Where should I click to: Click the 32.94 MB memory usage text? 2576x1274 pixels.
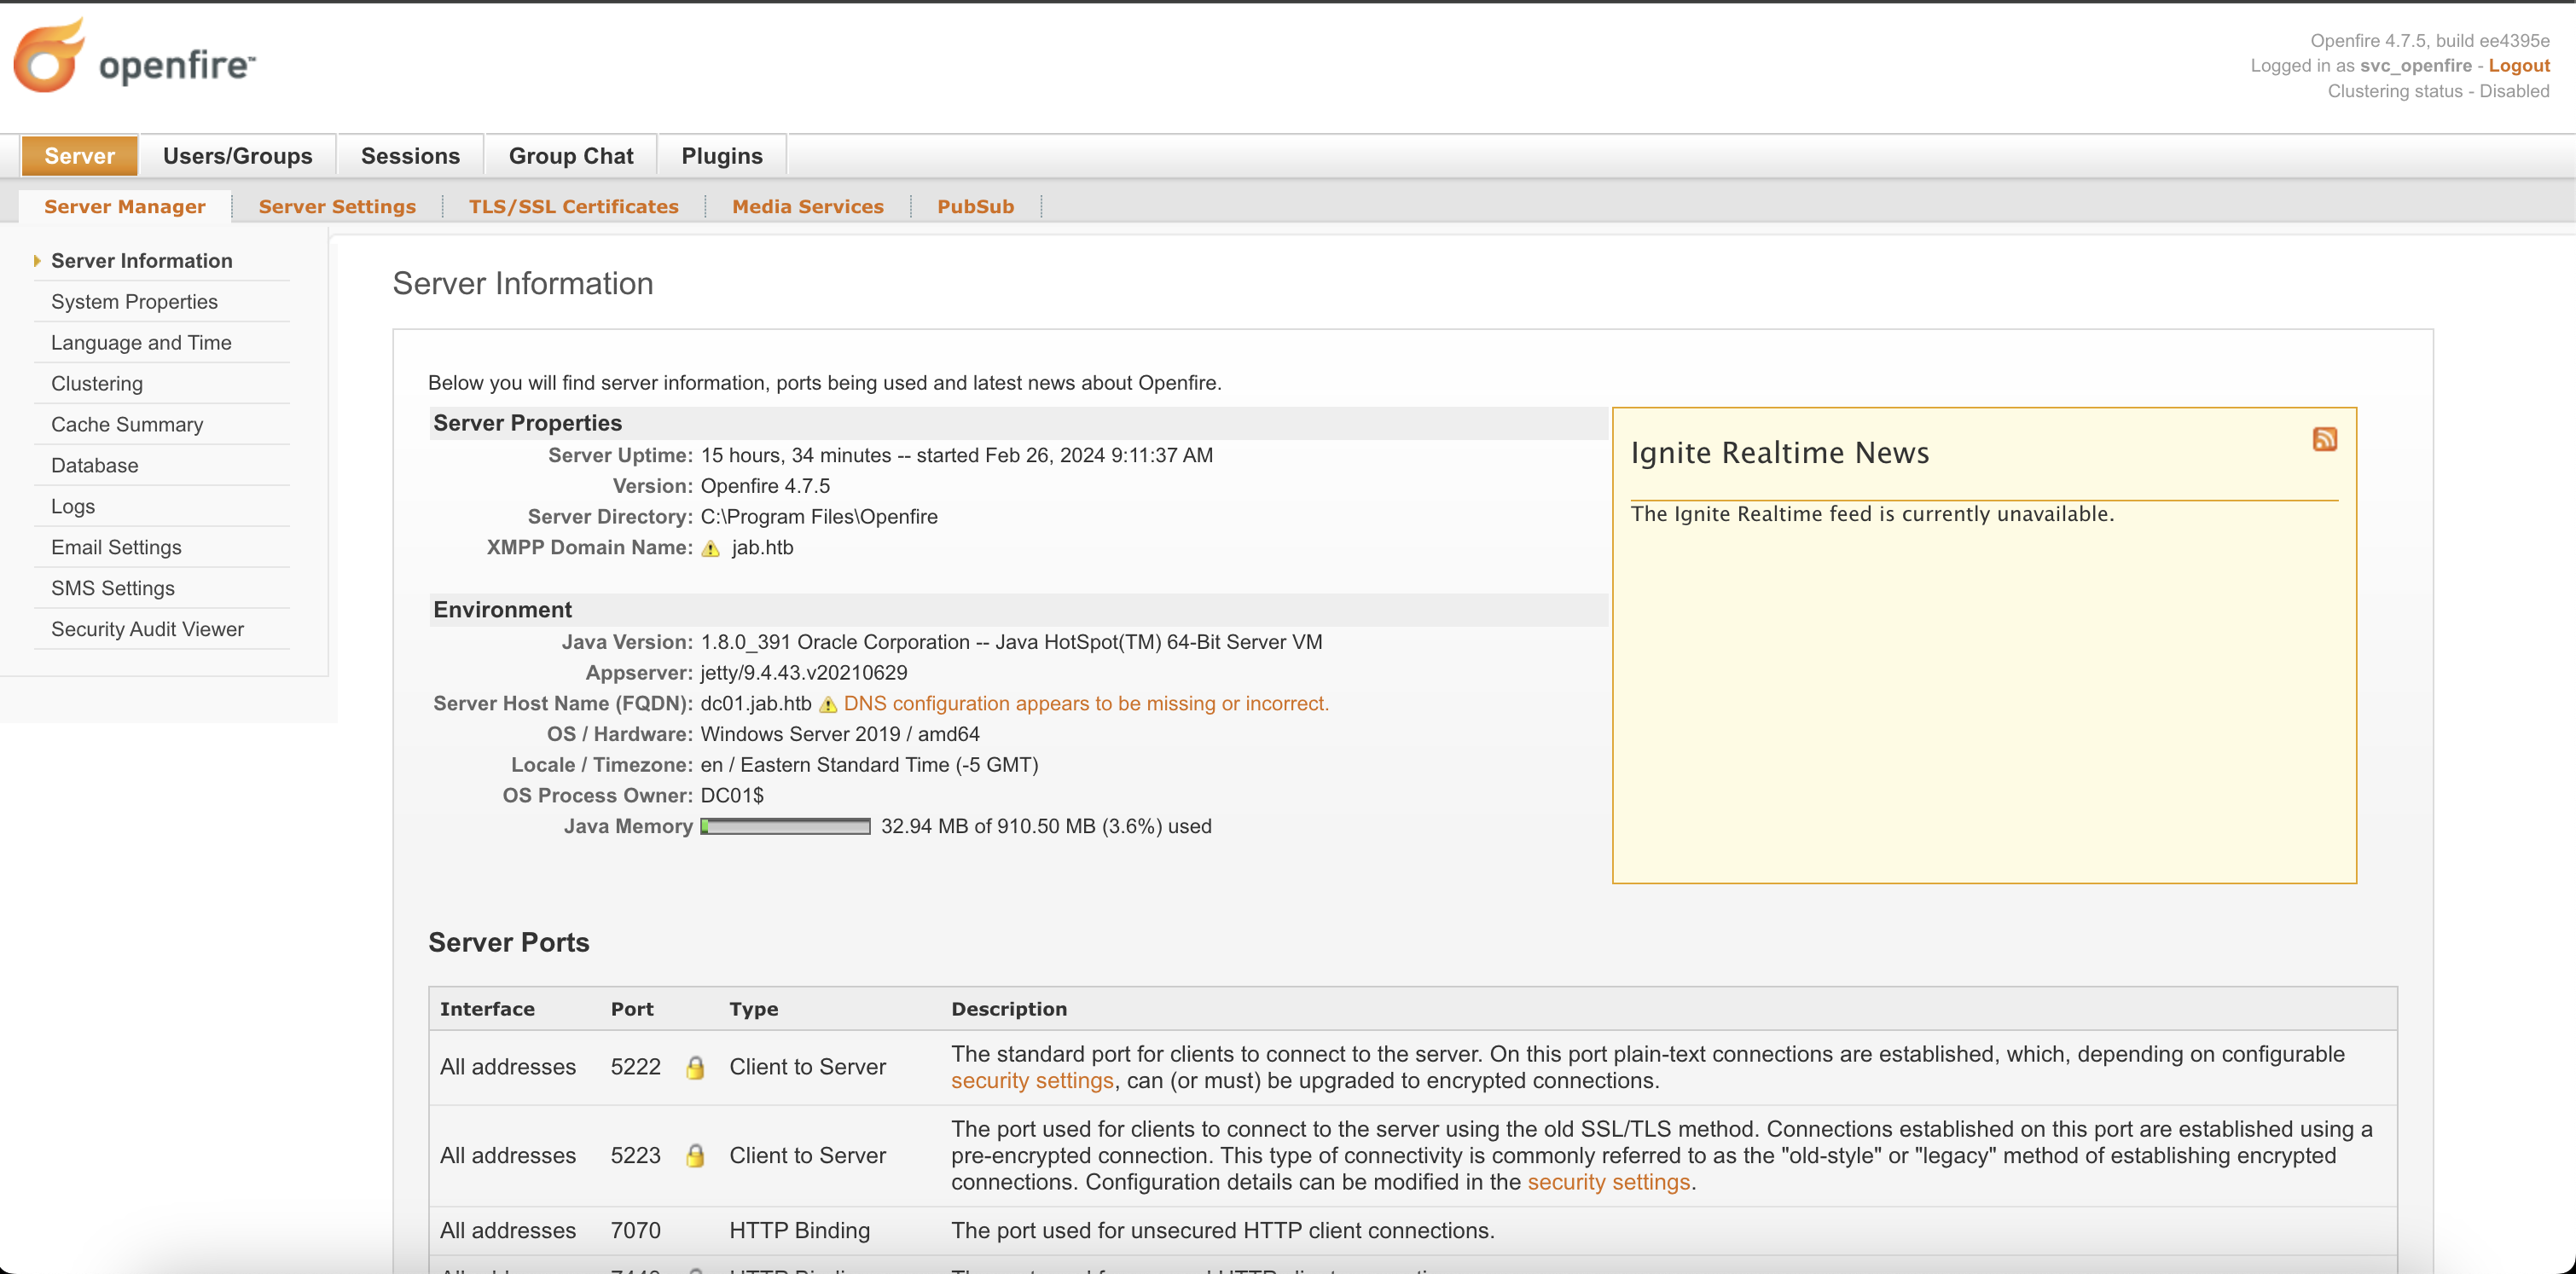[x=1046, y=827]
